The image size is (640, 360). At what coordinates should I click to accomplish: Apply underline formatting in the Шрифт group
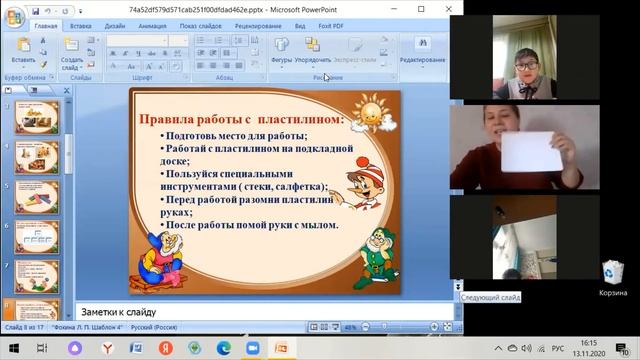point(138,53)
